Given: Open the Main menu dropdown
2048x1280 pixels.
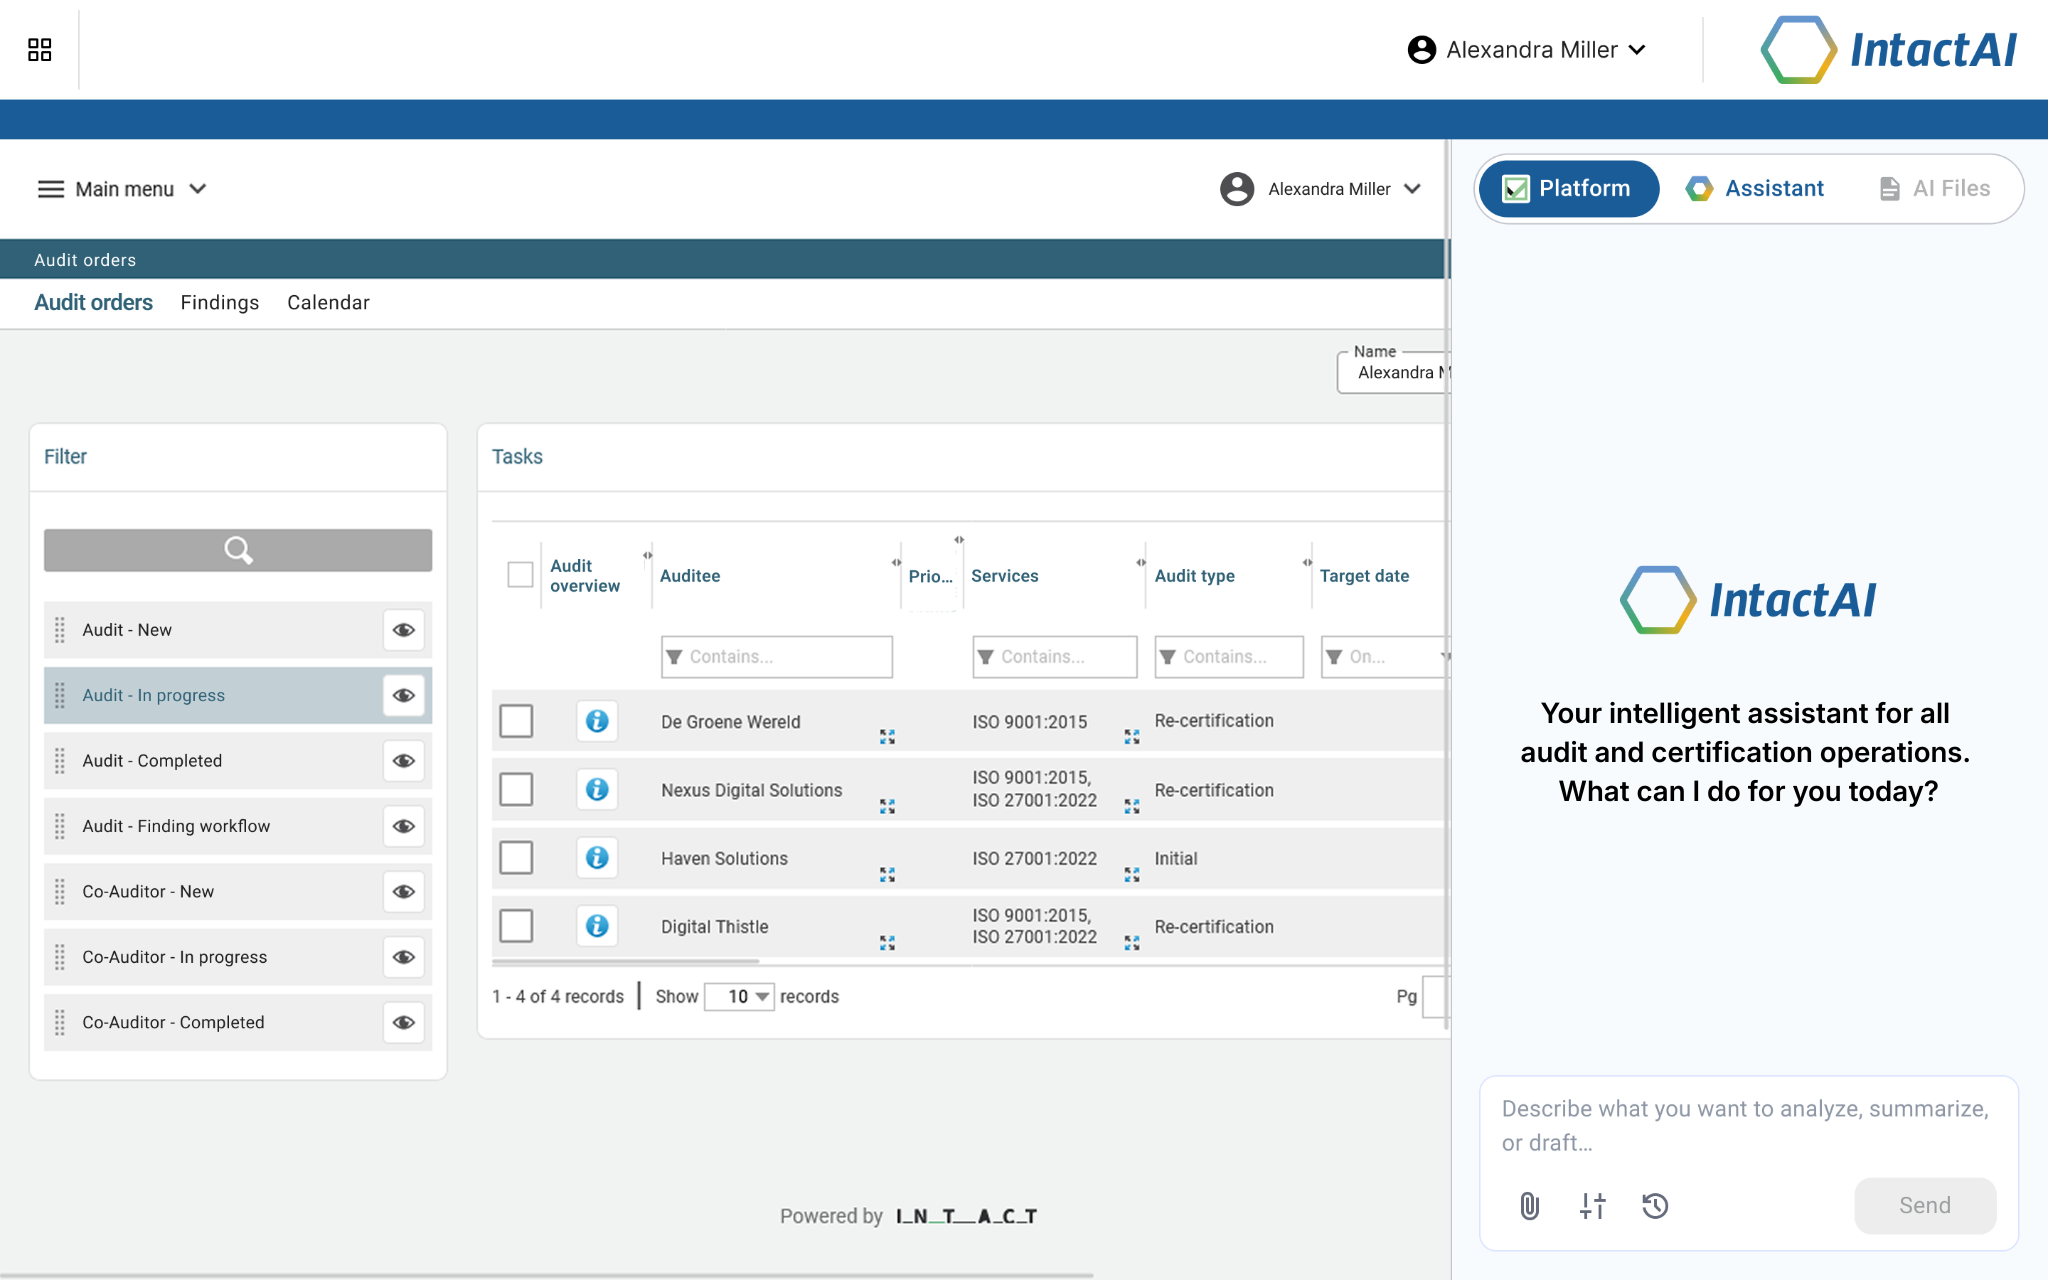Looking at the screenshot, I should 122,189.
